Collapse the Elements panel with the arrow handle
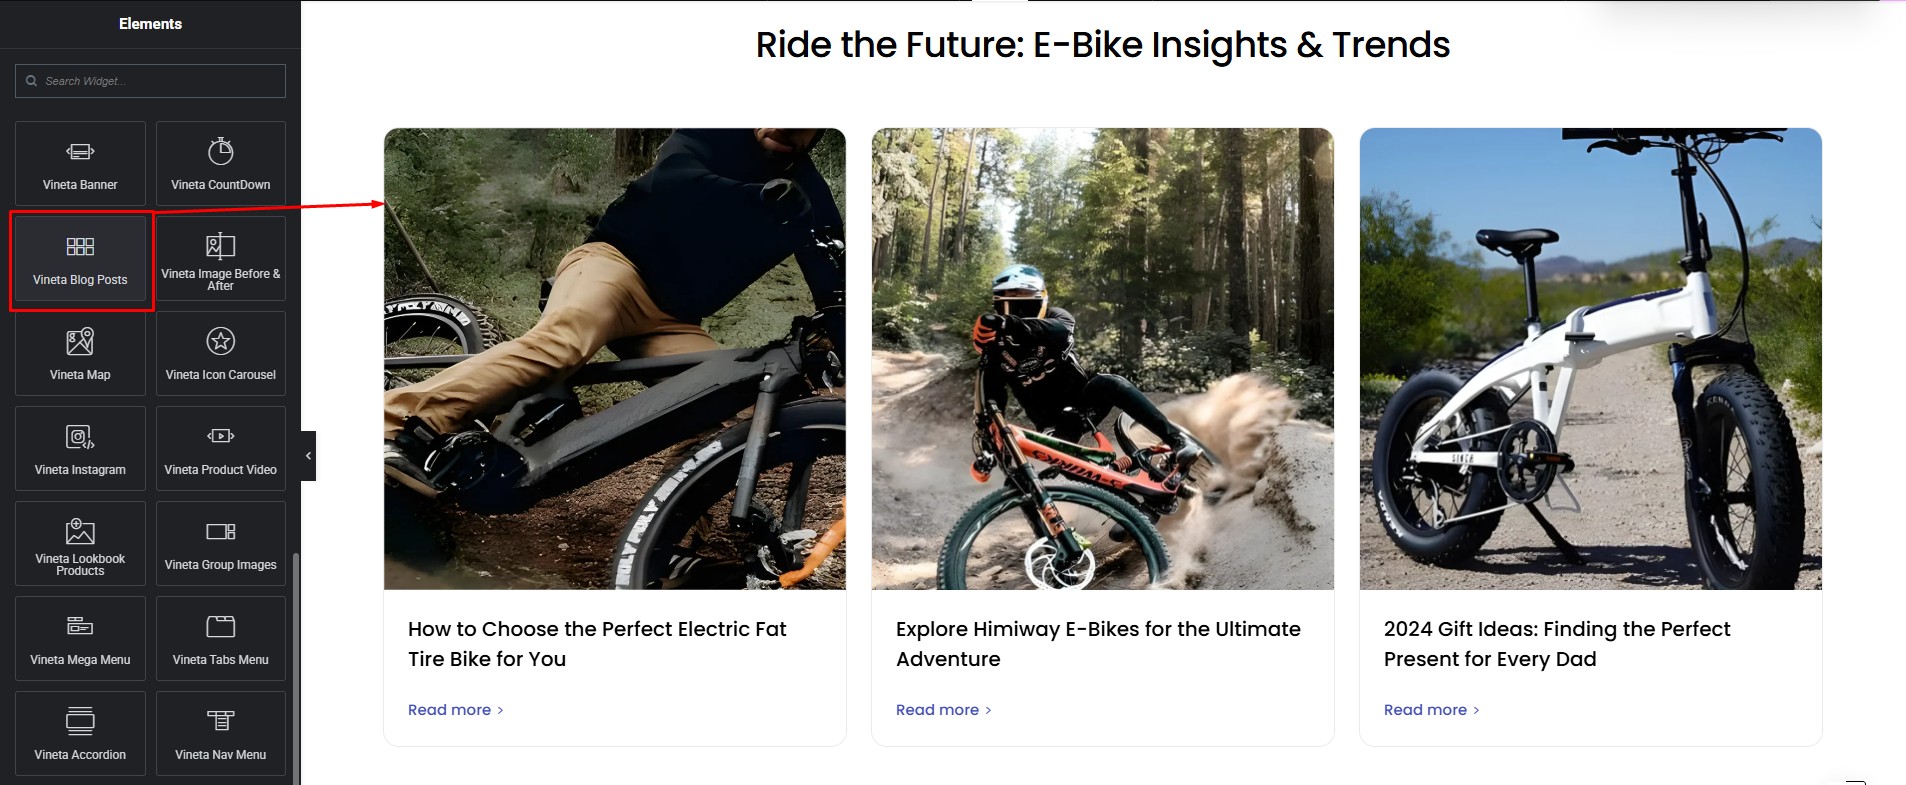The width and height of the screenshot is (1906, 785). point(308,456)
